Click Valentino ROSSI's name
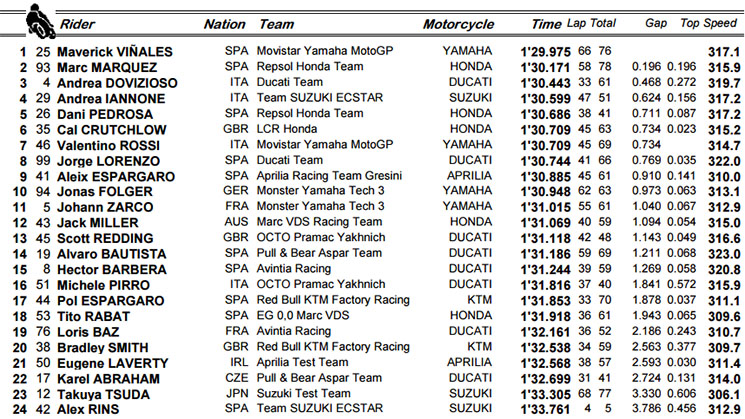The image size is (745, 419). point(108,145)
